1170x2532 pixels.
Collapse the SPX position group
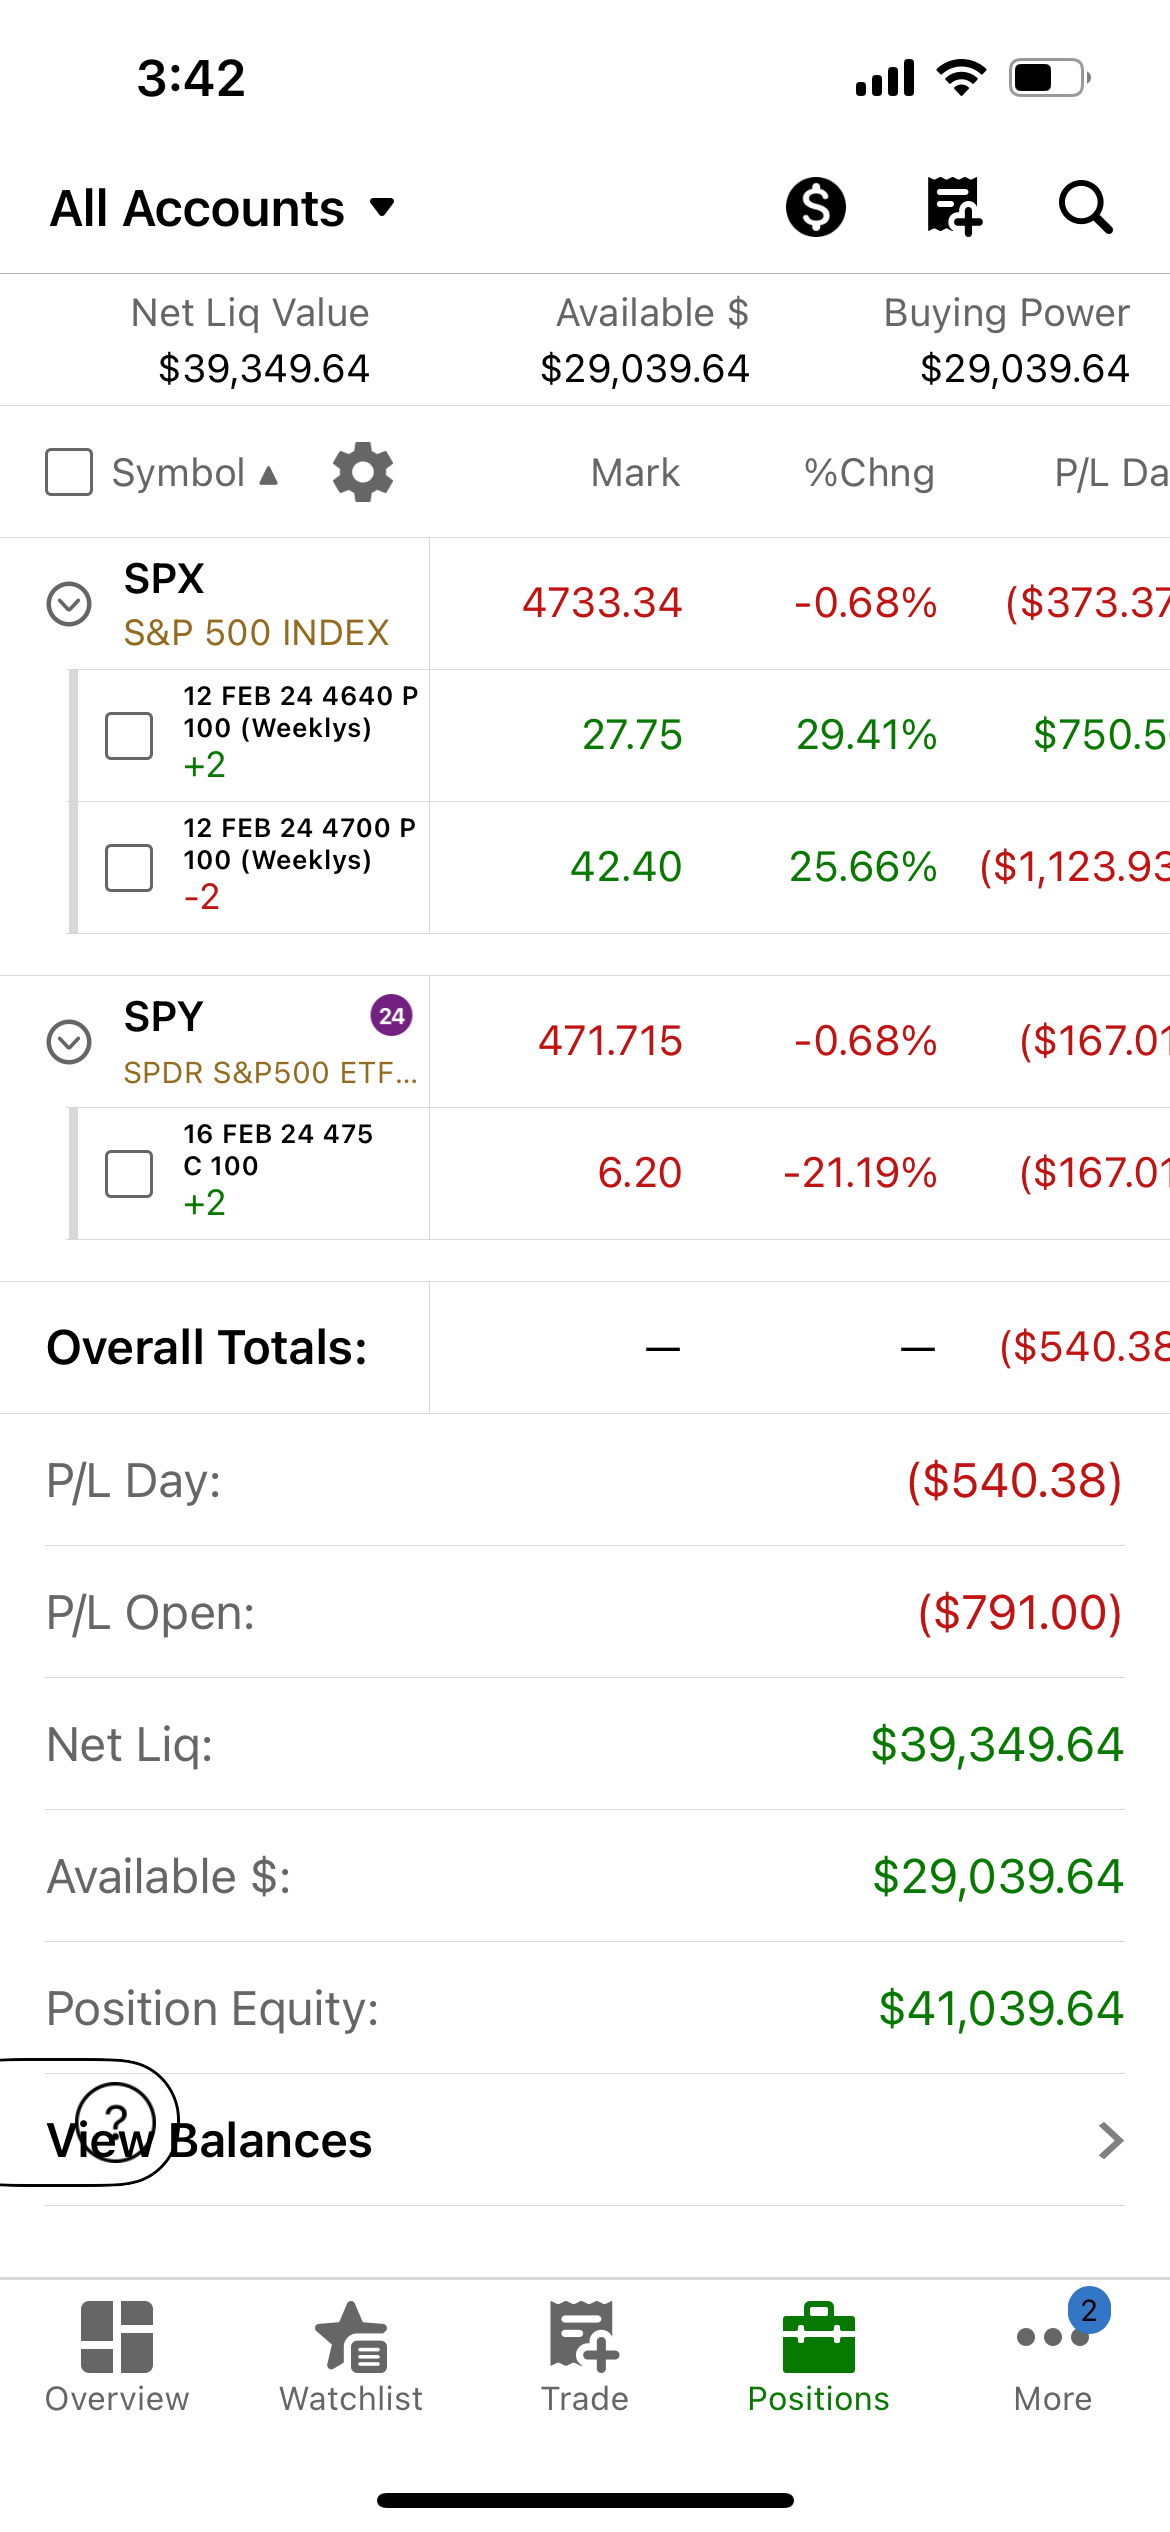(x=69, y=604)
